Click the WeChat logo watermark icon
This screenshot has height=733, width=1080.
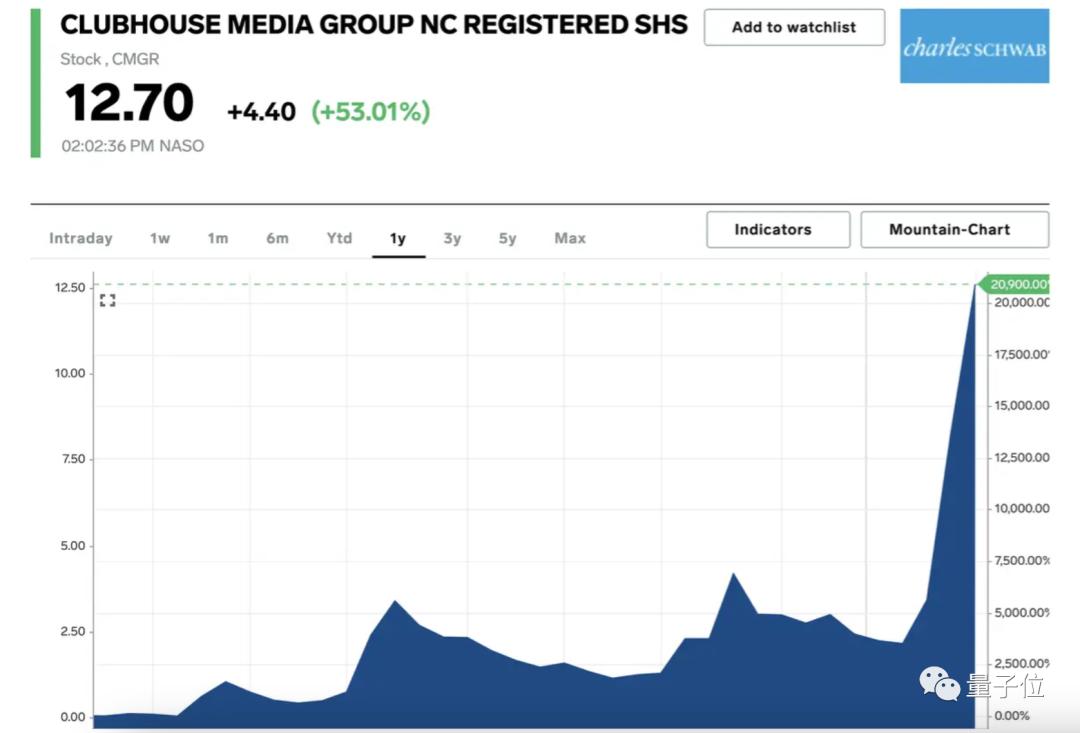coord(939,684)
